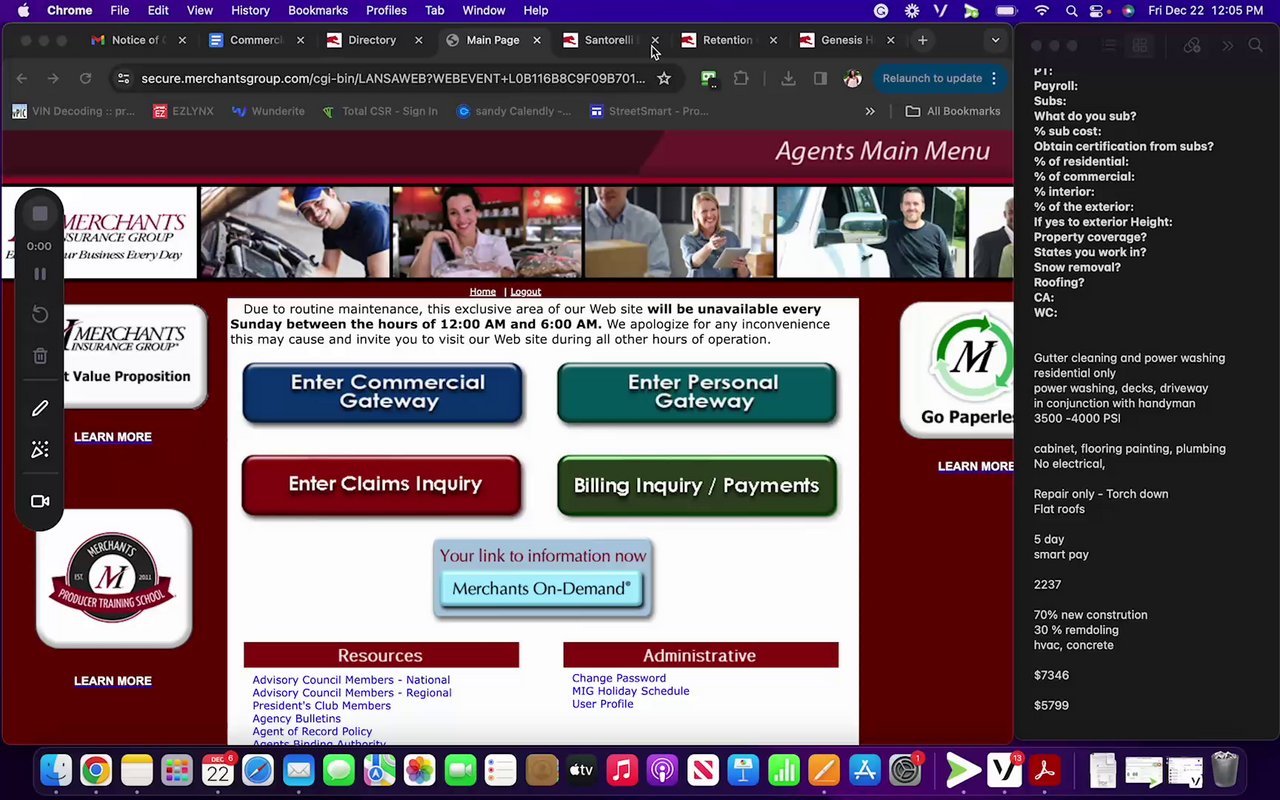
Task: Open the Wunderite bookmark
Action: click(268, 111)
